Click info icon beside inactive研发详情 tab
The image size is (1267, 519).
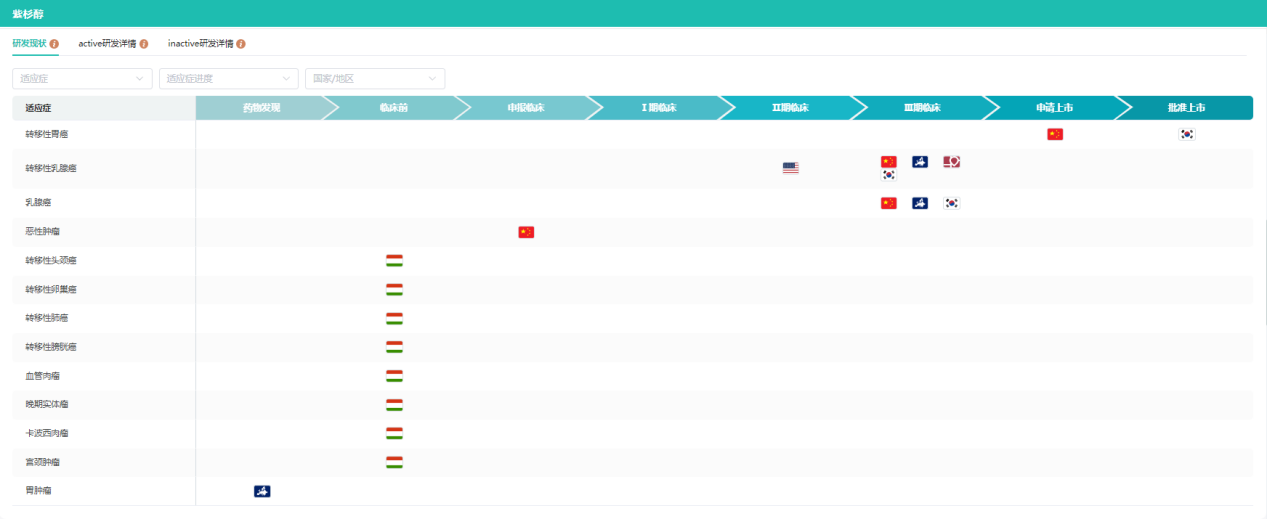click(241, 44)
